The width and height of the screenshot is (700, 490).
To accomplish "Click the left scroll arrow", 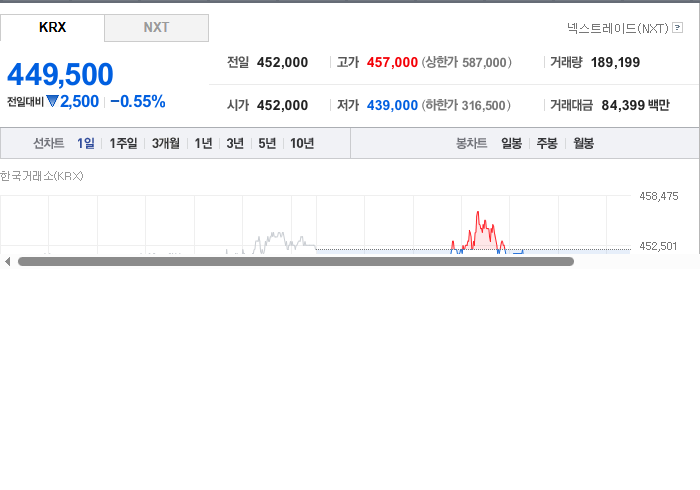I will tap(7, 262).
